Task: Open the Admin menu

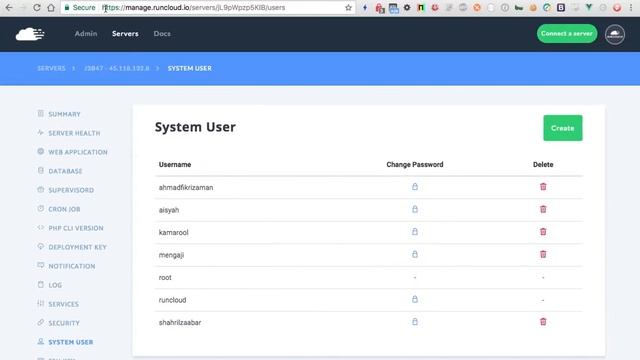Action: [x=86, y=33]
